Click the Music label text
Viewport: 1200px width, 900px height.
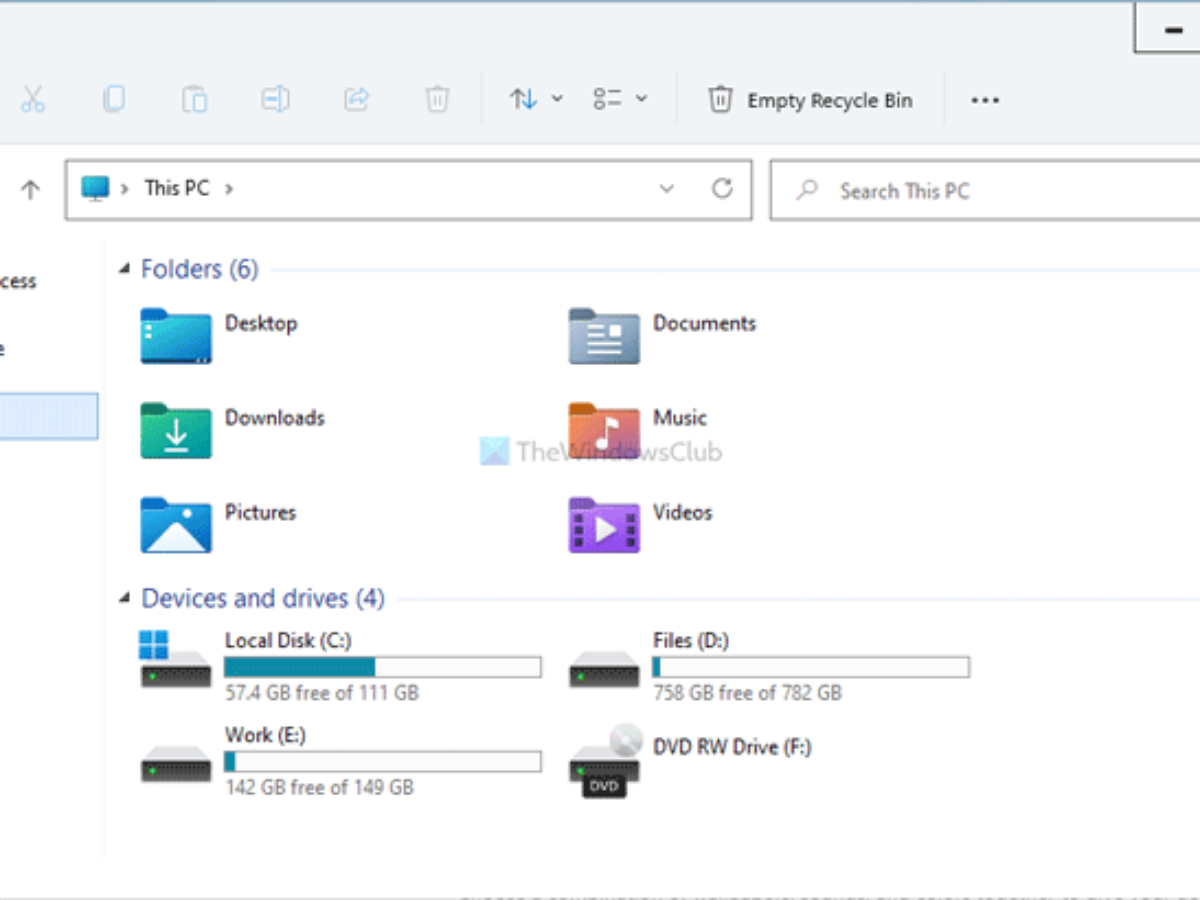[x=680, y=418]
